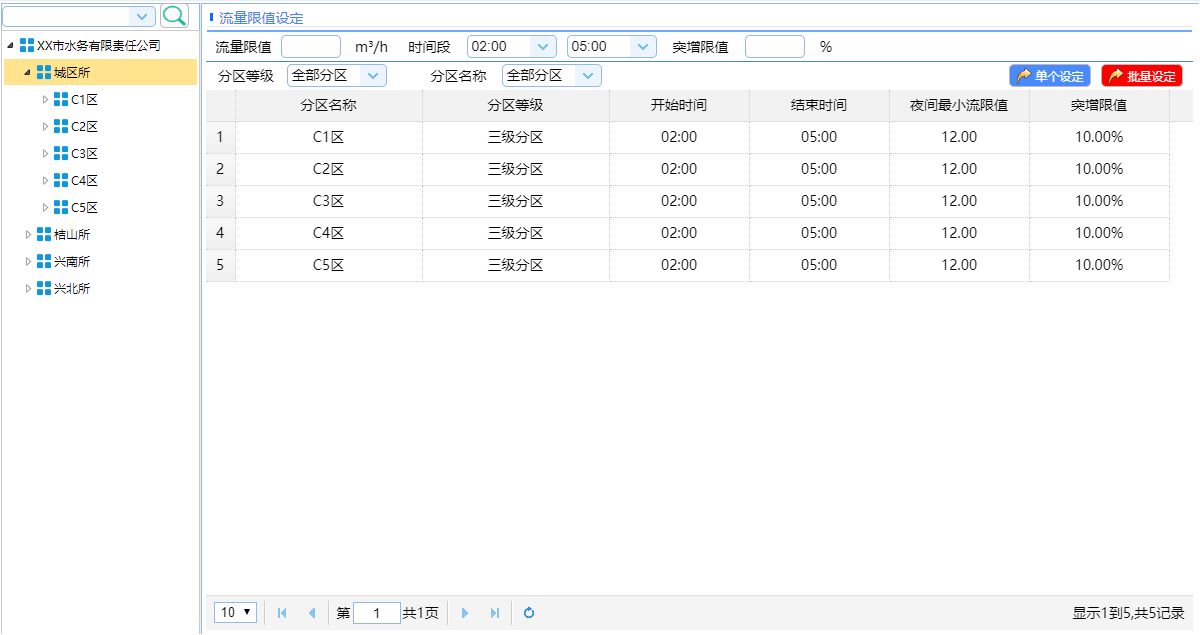1200x635 pixels.
Task: Sort by 突增限值 column header
Action: point(1100,105)
